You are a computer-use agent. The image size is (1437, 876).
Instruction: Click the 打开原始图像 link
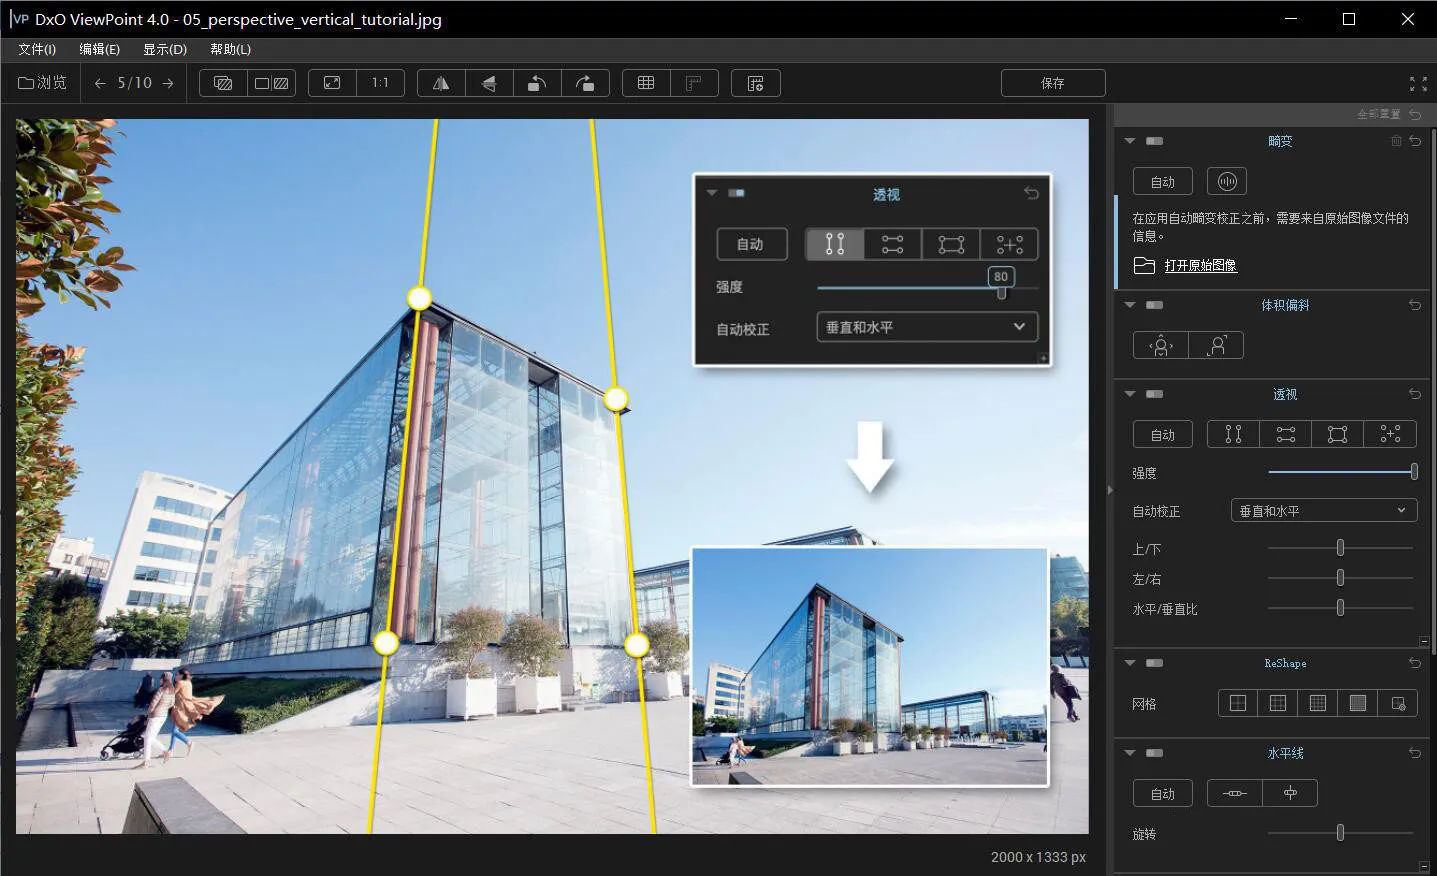click(1200, 265)
